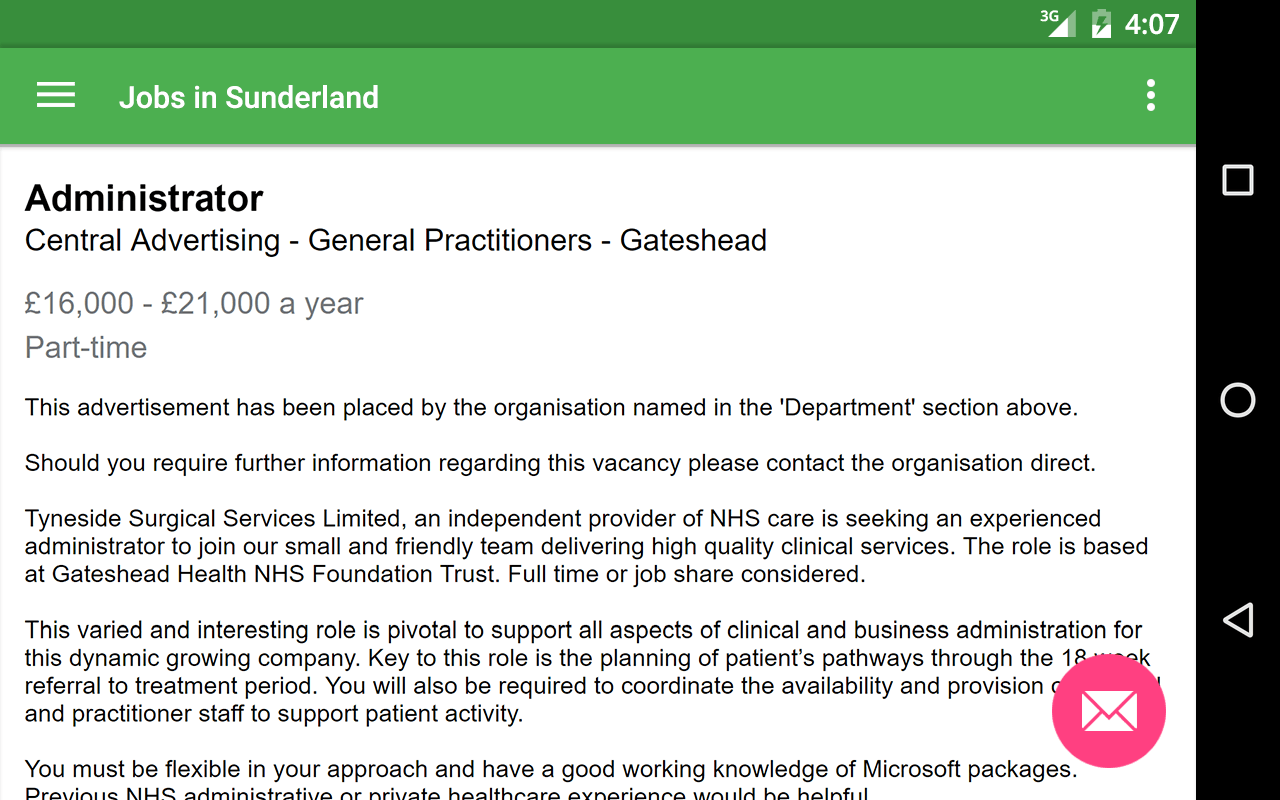
Task: Tap the 'Should you require further information' sentence
Action: click(x=560, y=463)
